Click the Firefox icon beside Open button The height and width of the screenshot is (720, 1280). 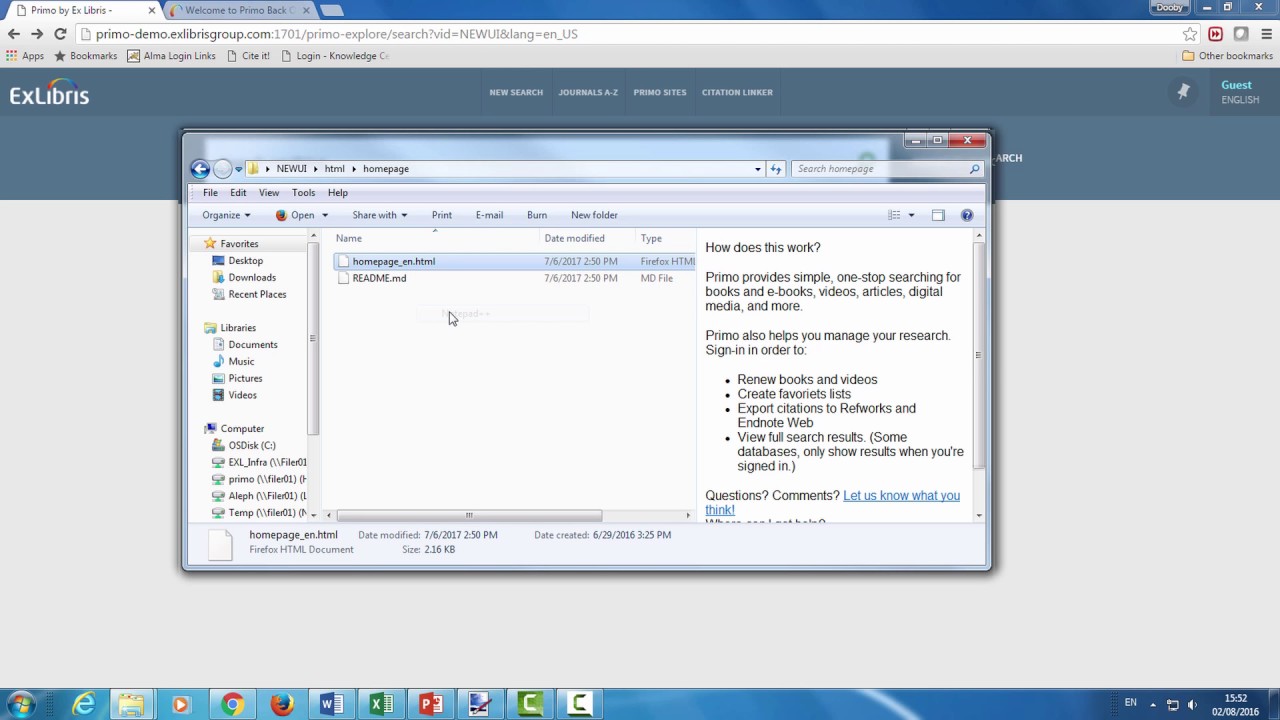(281, 215)
